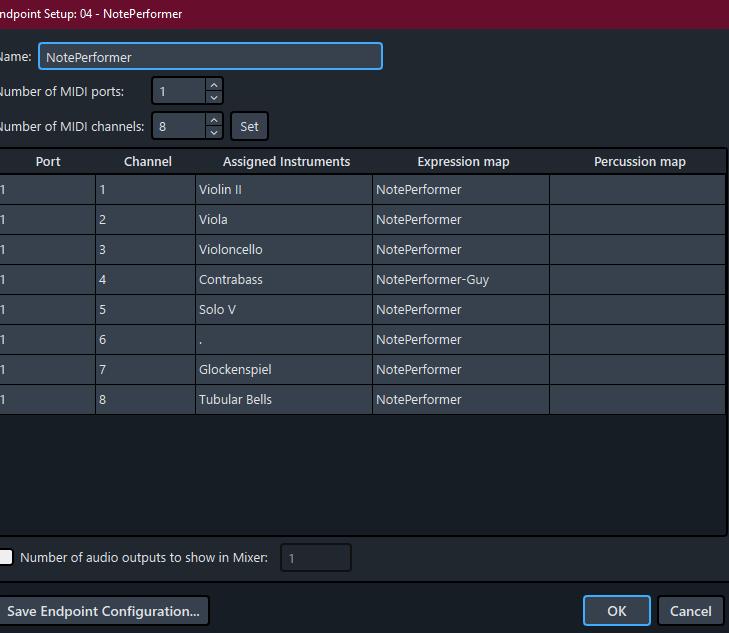
Task: Click channel number cell 1
Action: [x=146, y=190]
